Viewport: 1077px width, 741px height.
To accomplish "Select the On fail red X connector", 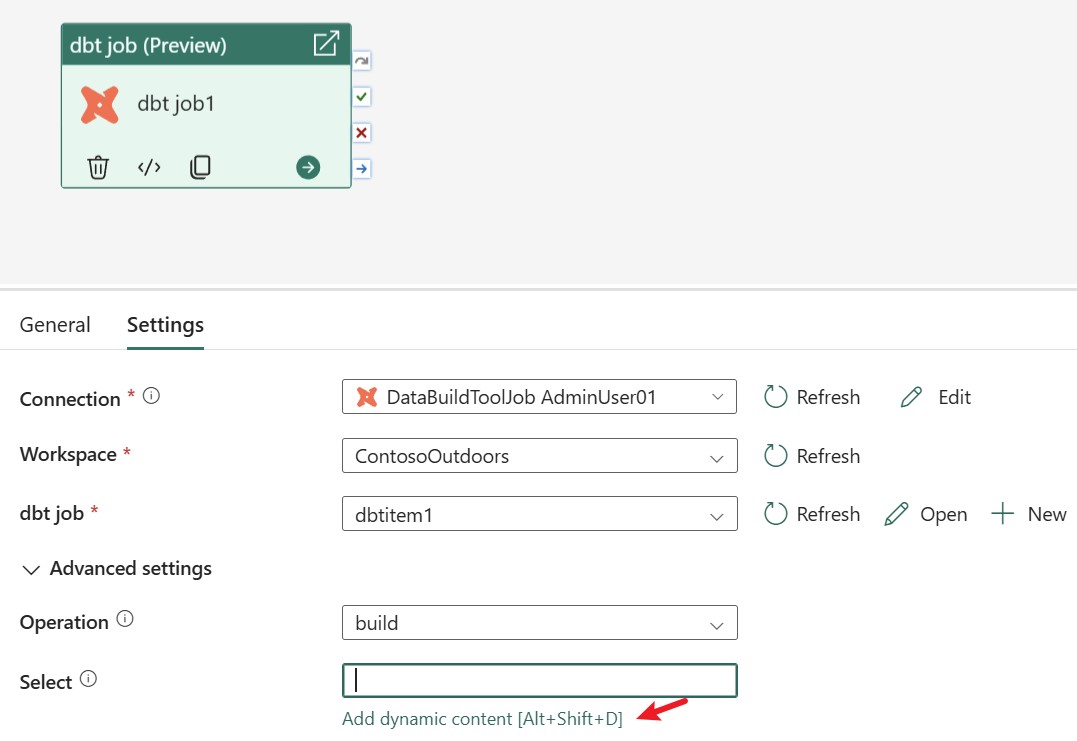I will (362, 133).
